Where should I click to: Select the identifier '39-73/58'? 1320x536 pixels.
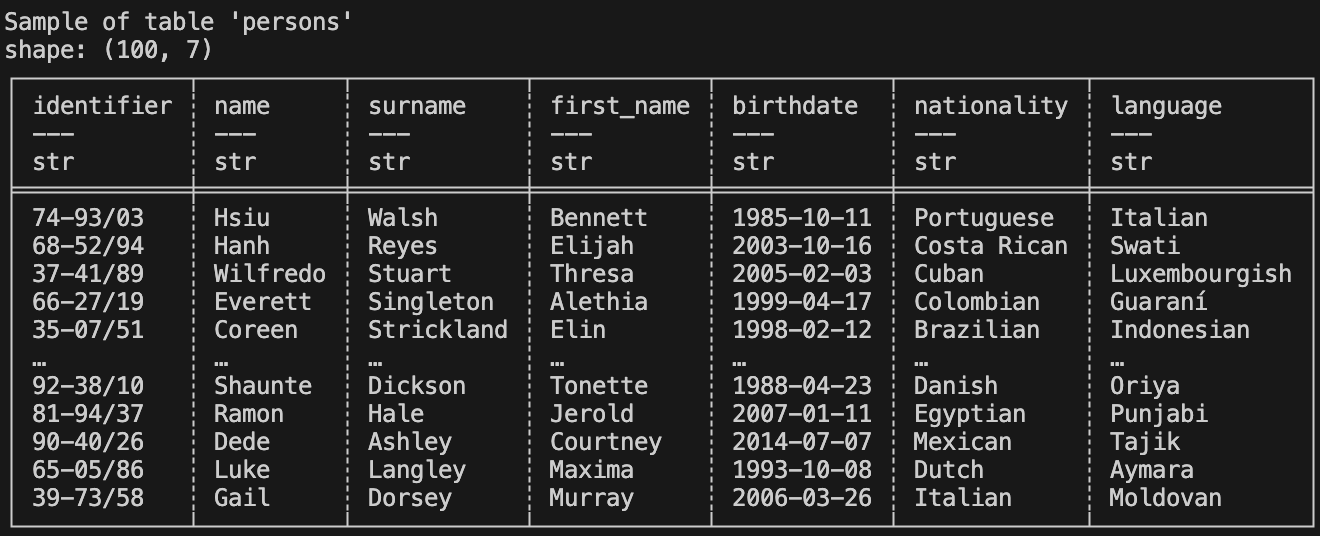tap(88, 498)
